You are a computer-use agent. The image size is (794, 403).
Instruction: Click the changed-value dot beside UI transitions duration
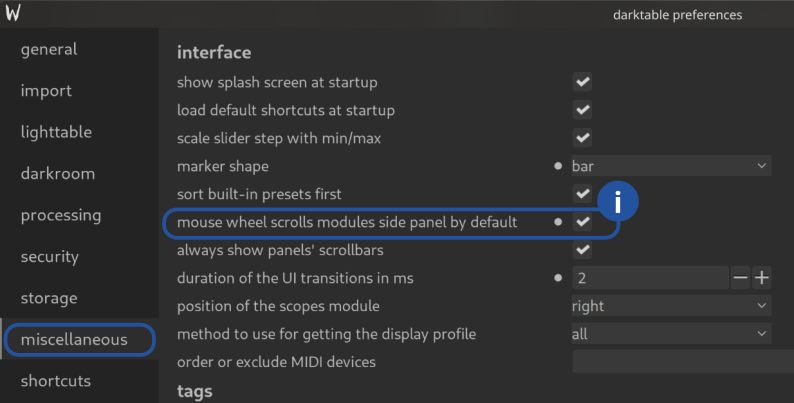[x=558, y=277]
